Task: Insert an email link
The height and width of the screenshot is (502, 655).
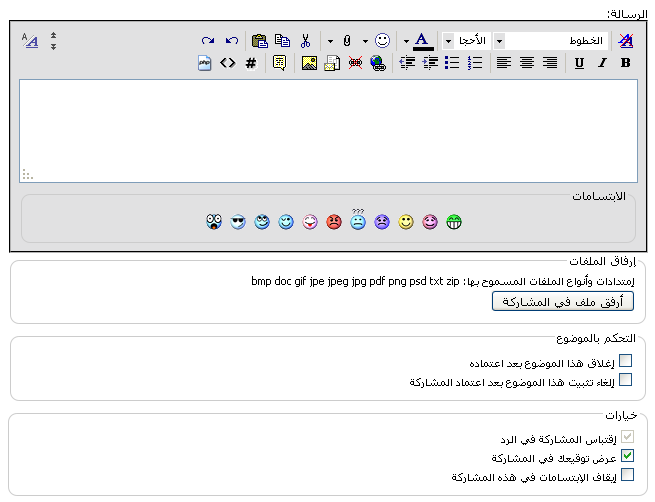Action: (332, 63)
